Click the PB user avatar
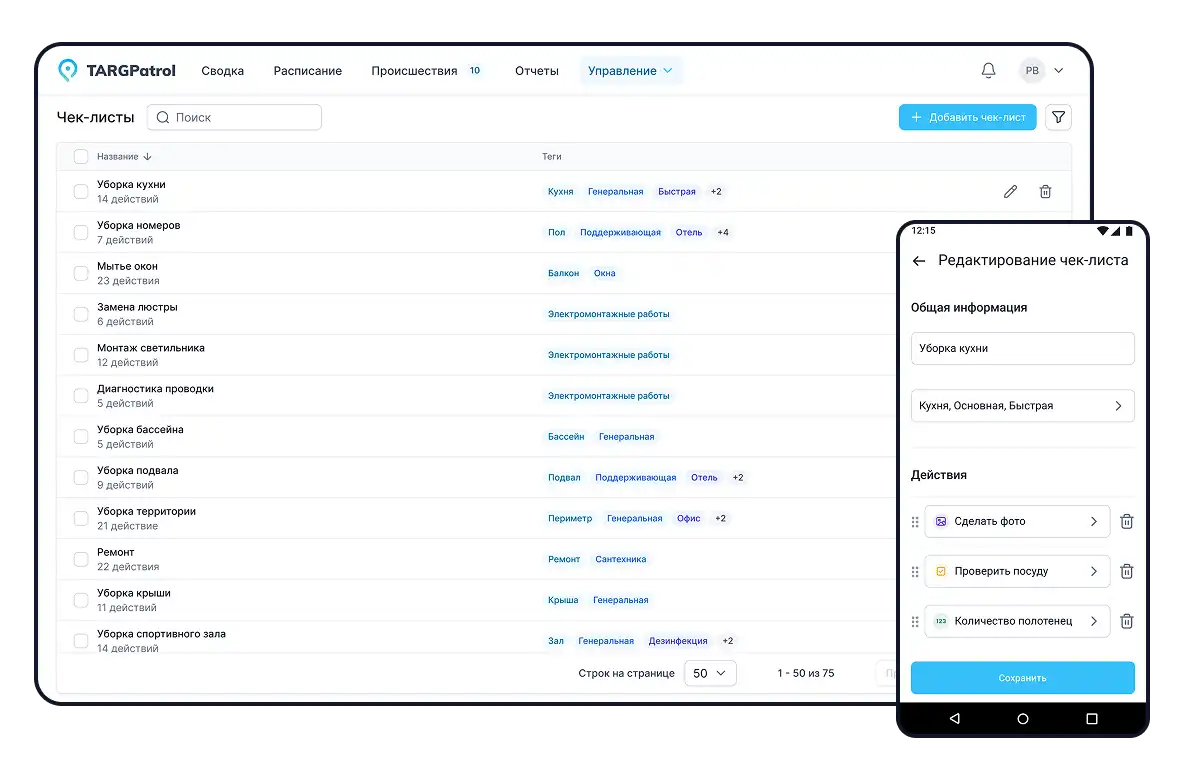1184x772 pixels. pos(1032,70)
